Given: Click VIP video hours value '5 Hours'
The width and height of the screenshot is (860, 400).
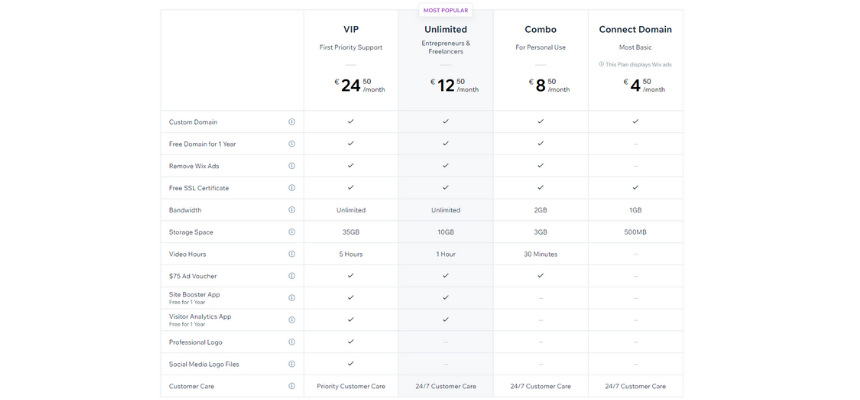Looking at the screenshot, I should click(x=351, y=254).
